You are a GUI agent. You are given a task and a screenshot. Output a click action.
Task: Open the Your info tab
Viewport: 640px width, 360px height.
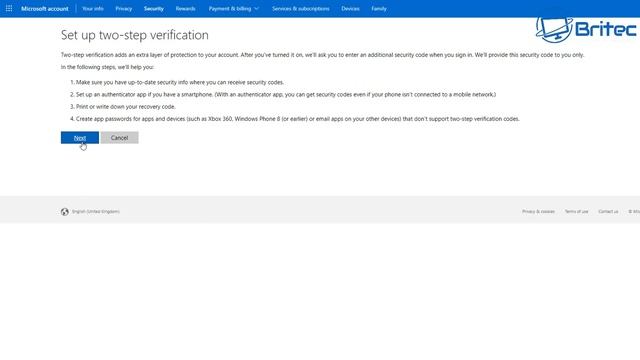[x=93, y=9]
